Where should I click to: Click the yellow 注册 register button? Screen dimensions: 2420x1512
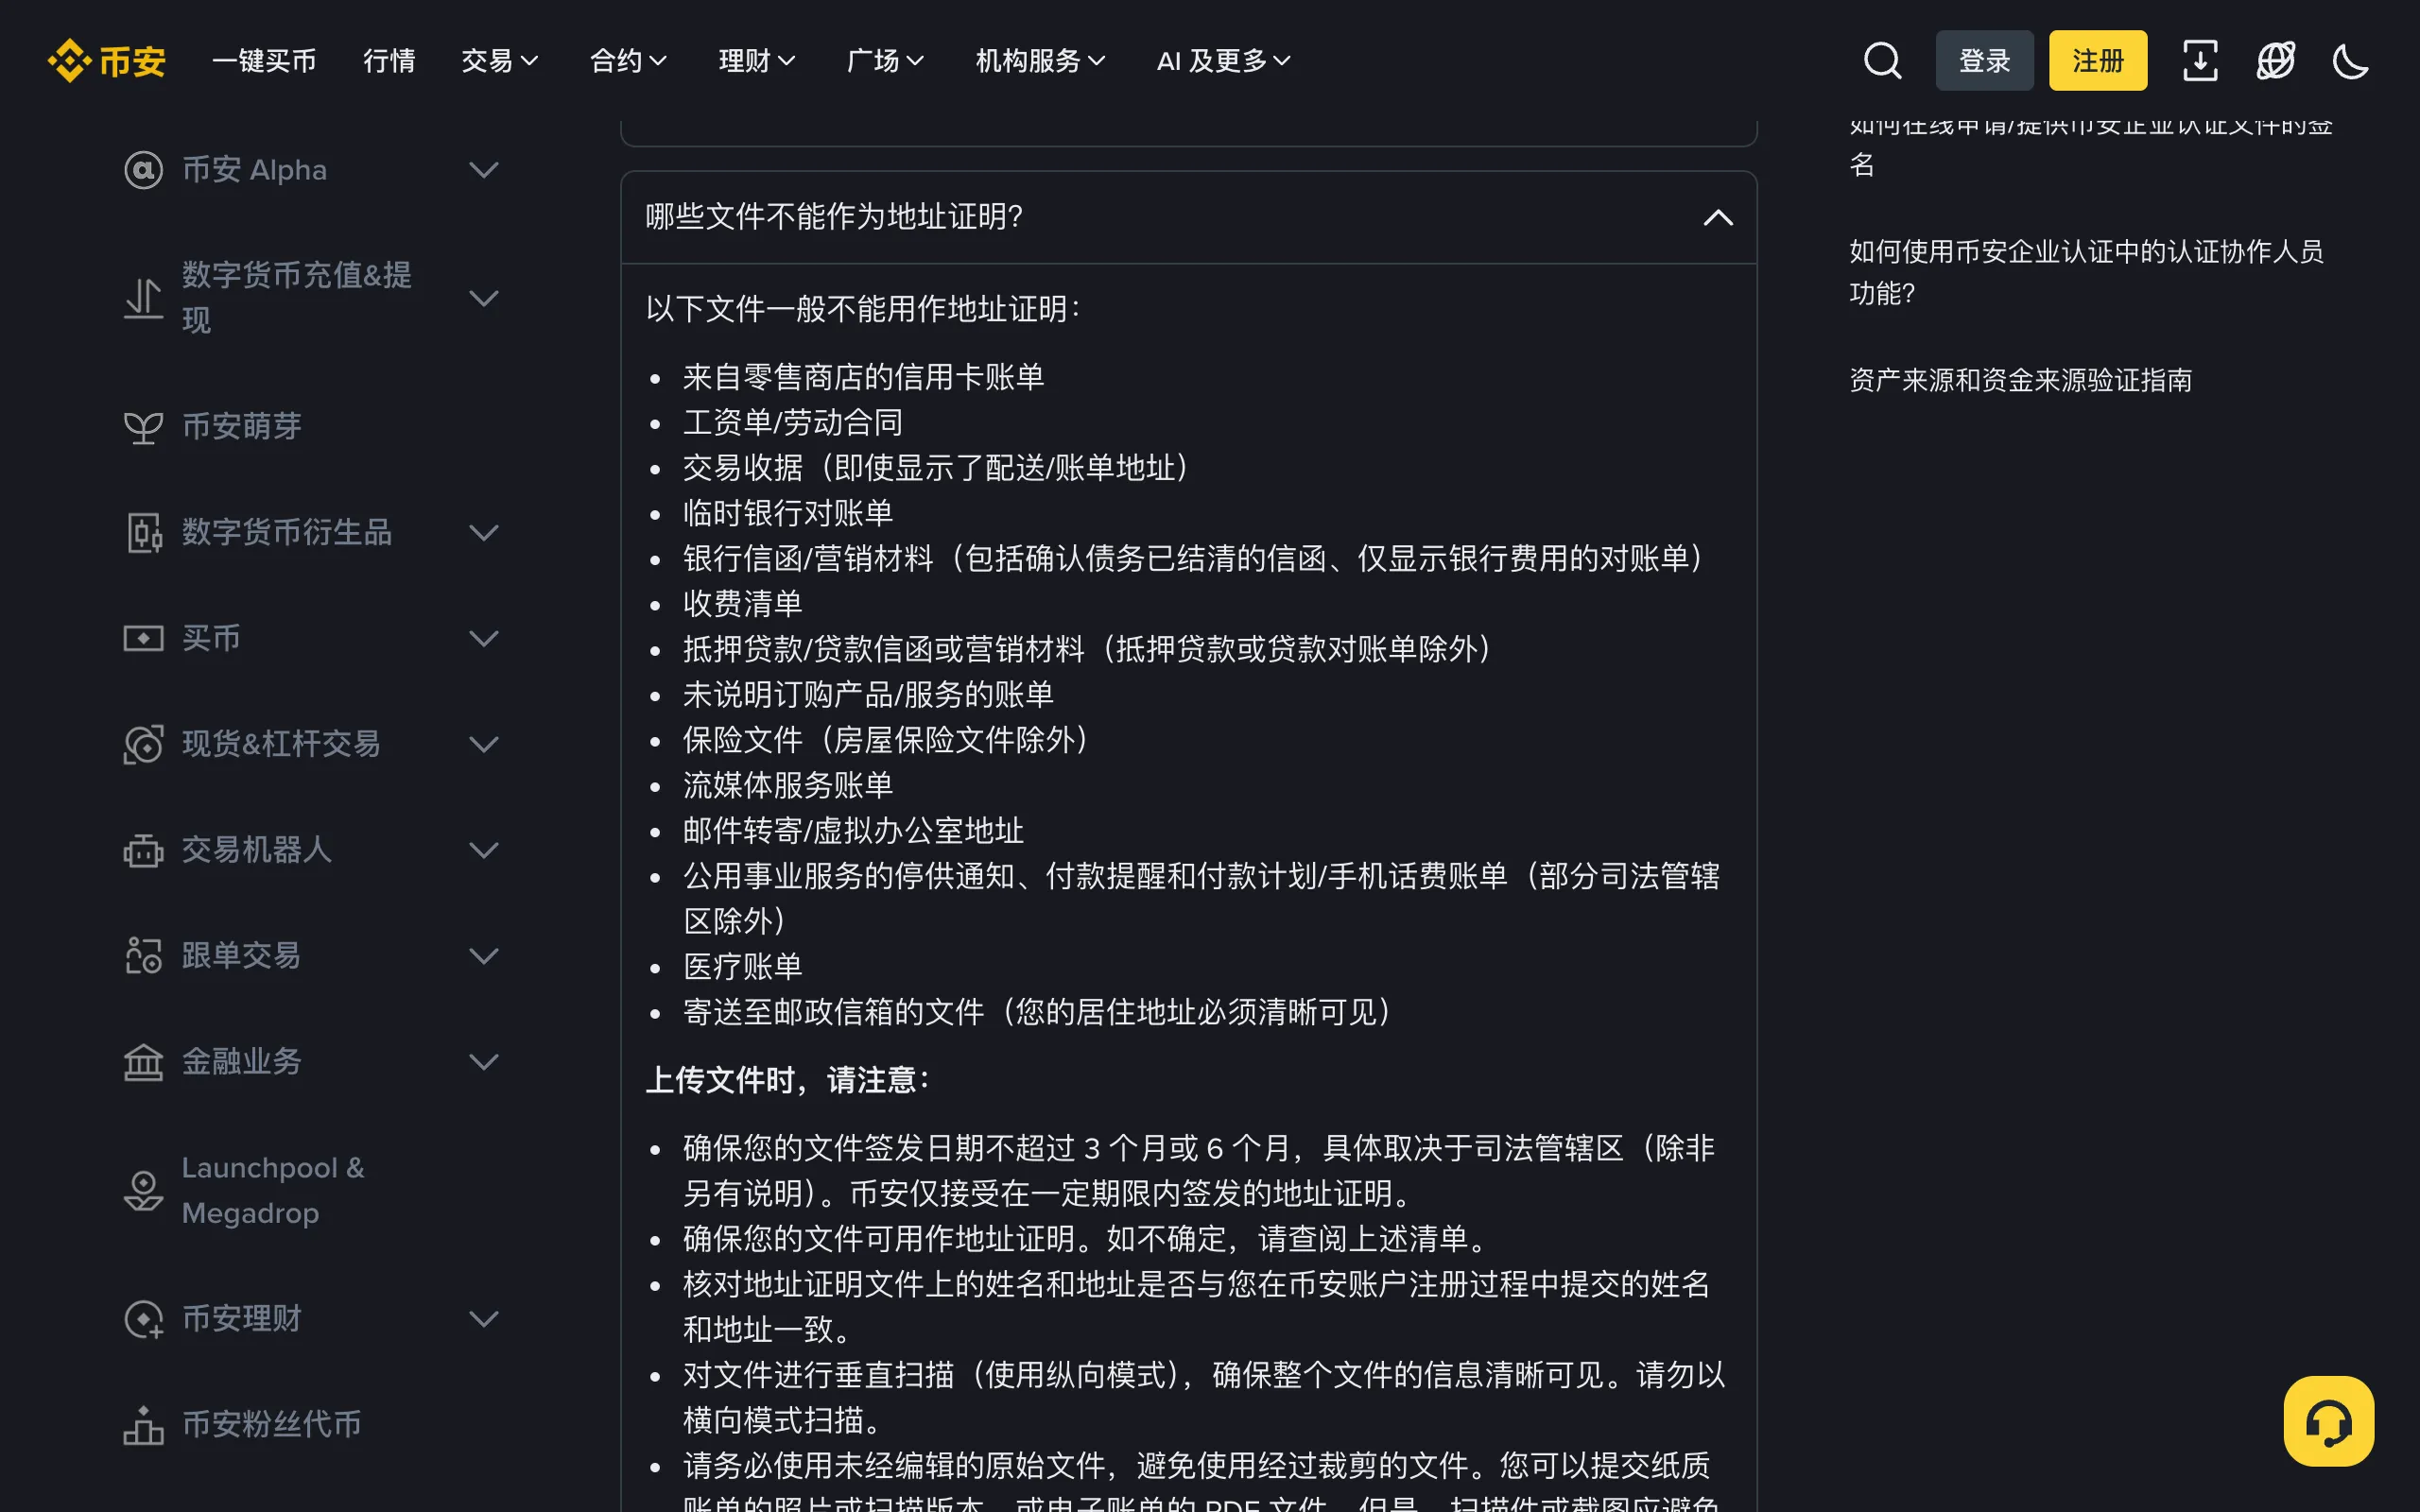[2098, 61]
